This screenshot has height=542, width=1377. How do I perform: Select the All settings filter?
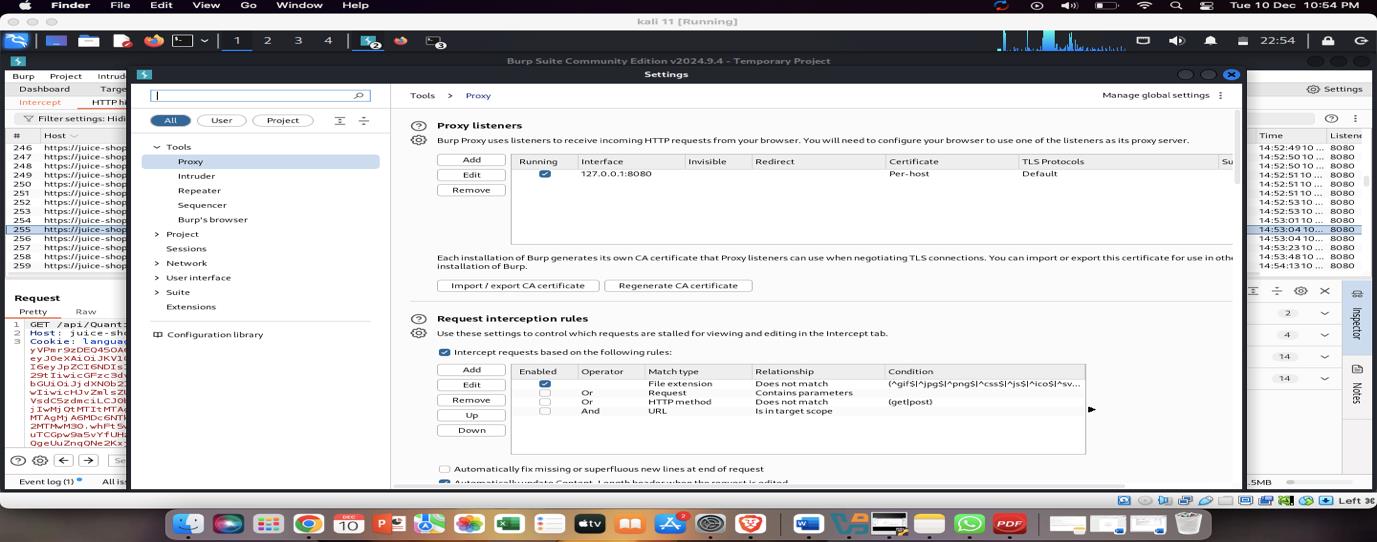click(170, 120)
